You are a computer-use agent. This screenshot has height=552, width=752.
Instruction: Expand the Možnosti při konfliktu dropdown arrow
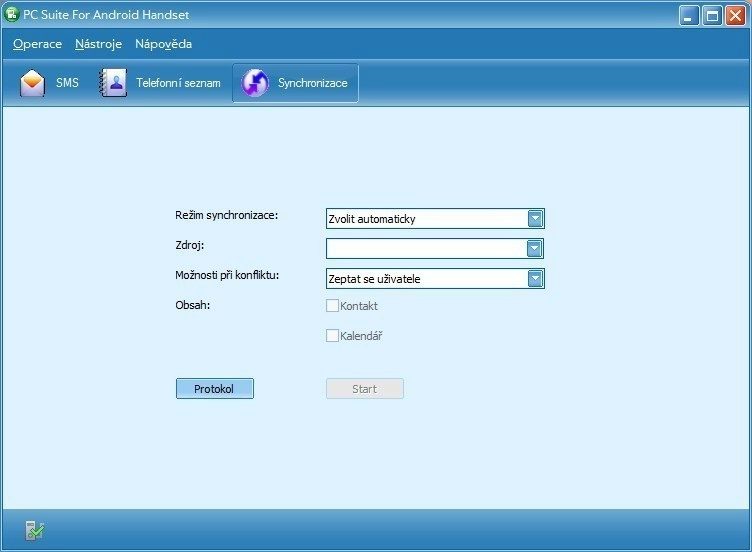[x=535, y=279]
